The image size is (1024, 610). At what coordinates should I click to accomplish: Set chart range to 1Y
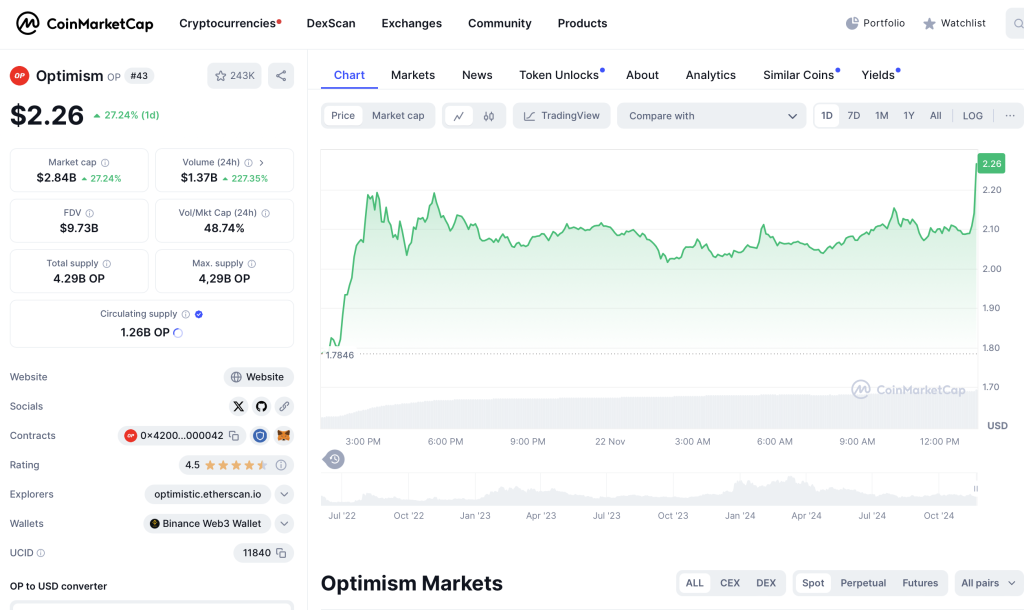click(909, 116)
